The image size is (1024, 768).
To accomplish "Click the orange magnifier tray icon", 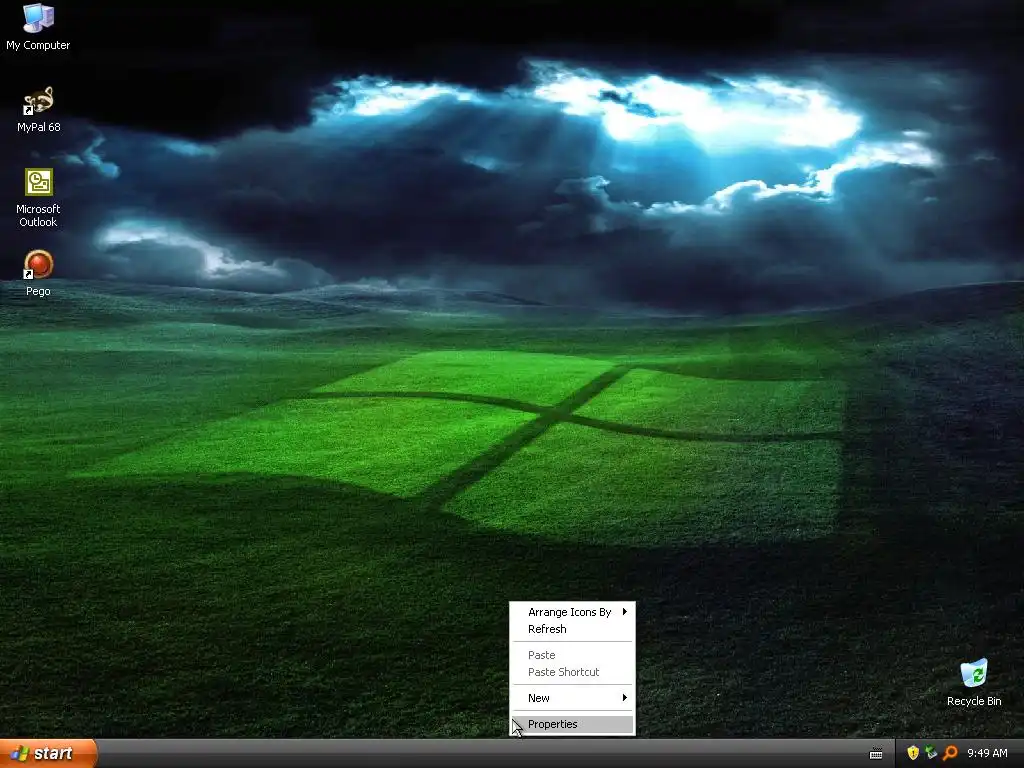I will click(x=950, y=753).
